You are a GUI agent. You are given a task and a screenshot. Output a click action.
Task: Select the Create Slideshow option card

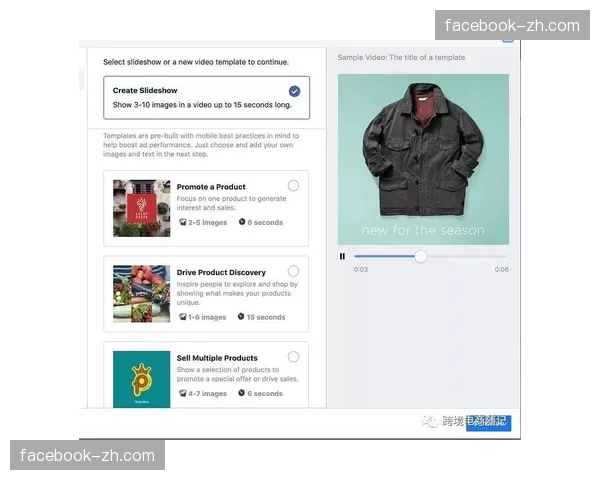[x=206, y=98]
